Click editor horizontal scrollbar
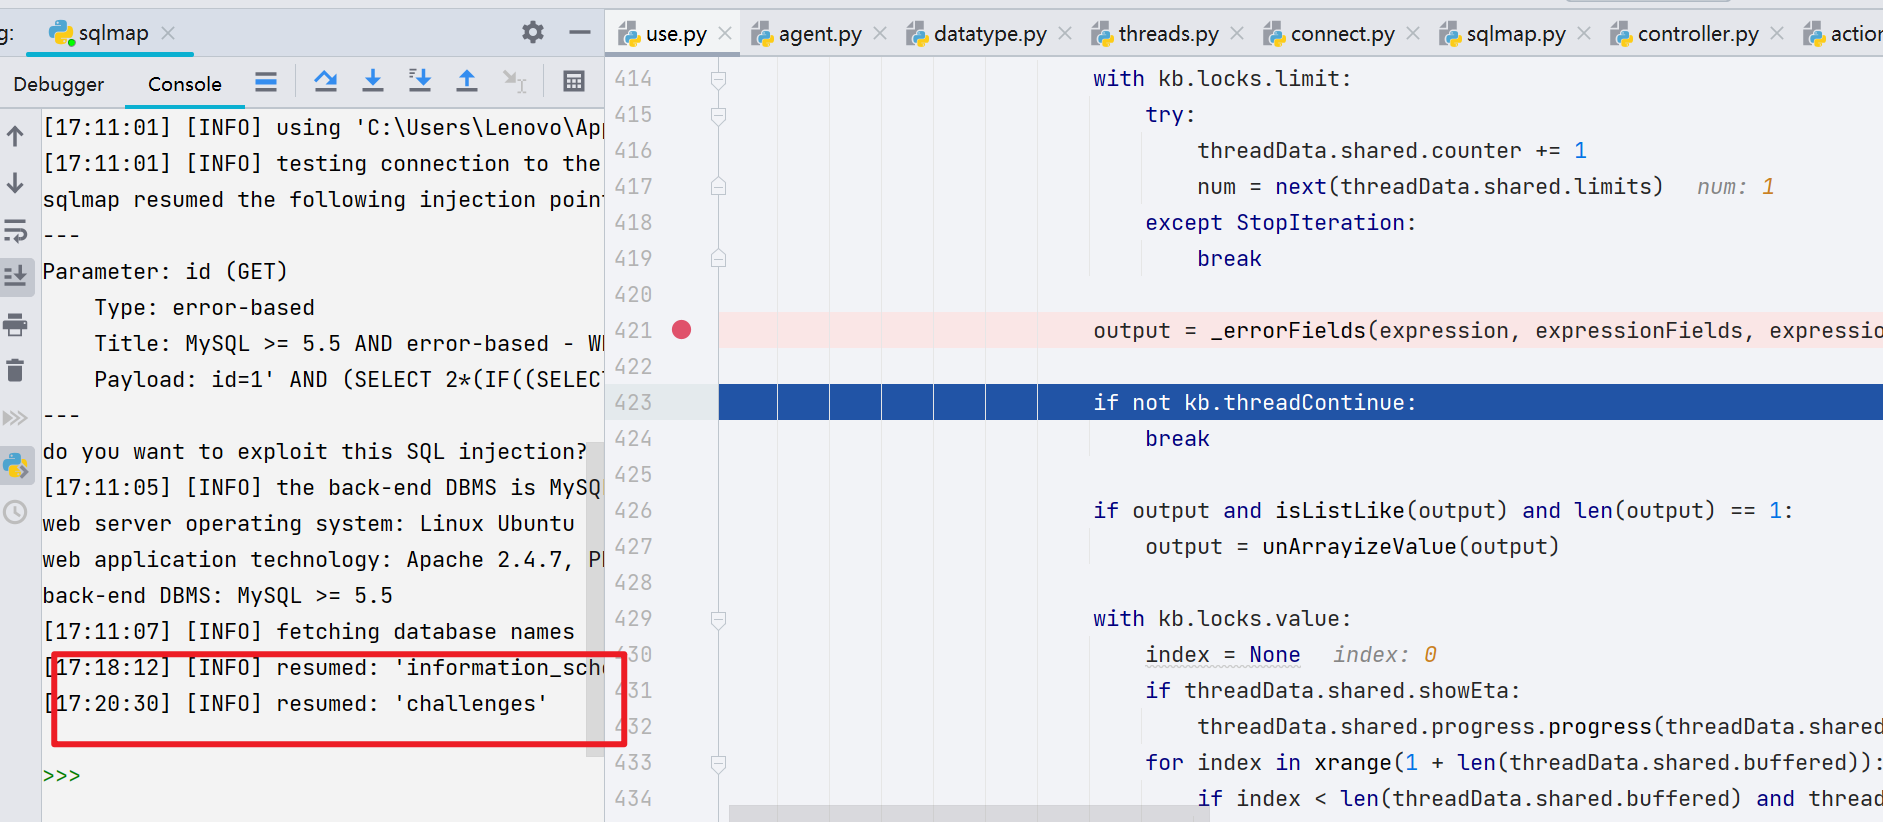 [x=969, y=814]
